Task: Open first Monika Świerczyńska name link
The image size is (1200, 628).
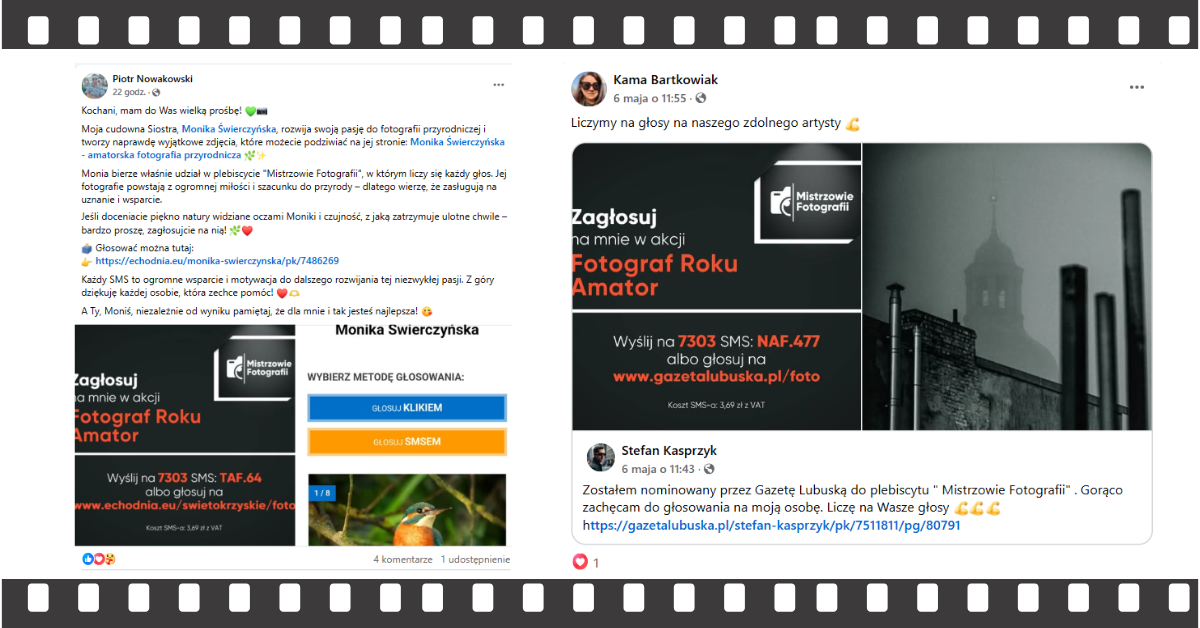Action: point(228,130)
